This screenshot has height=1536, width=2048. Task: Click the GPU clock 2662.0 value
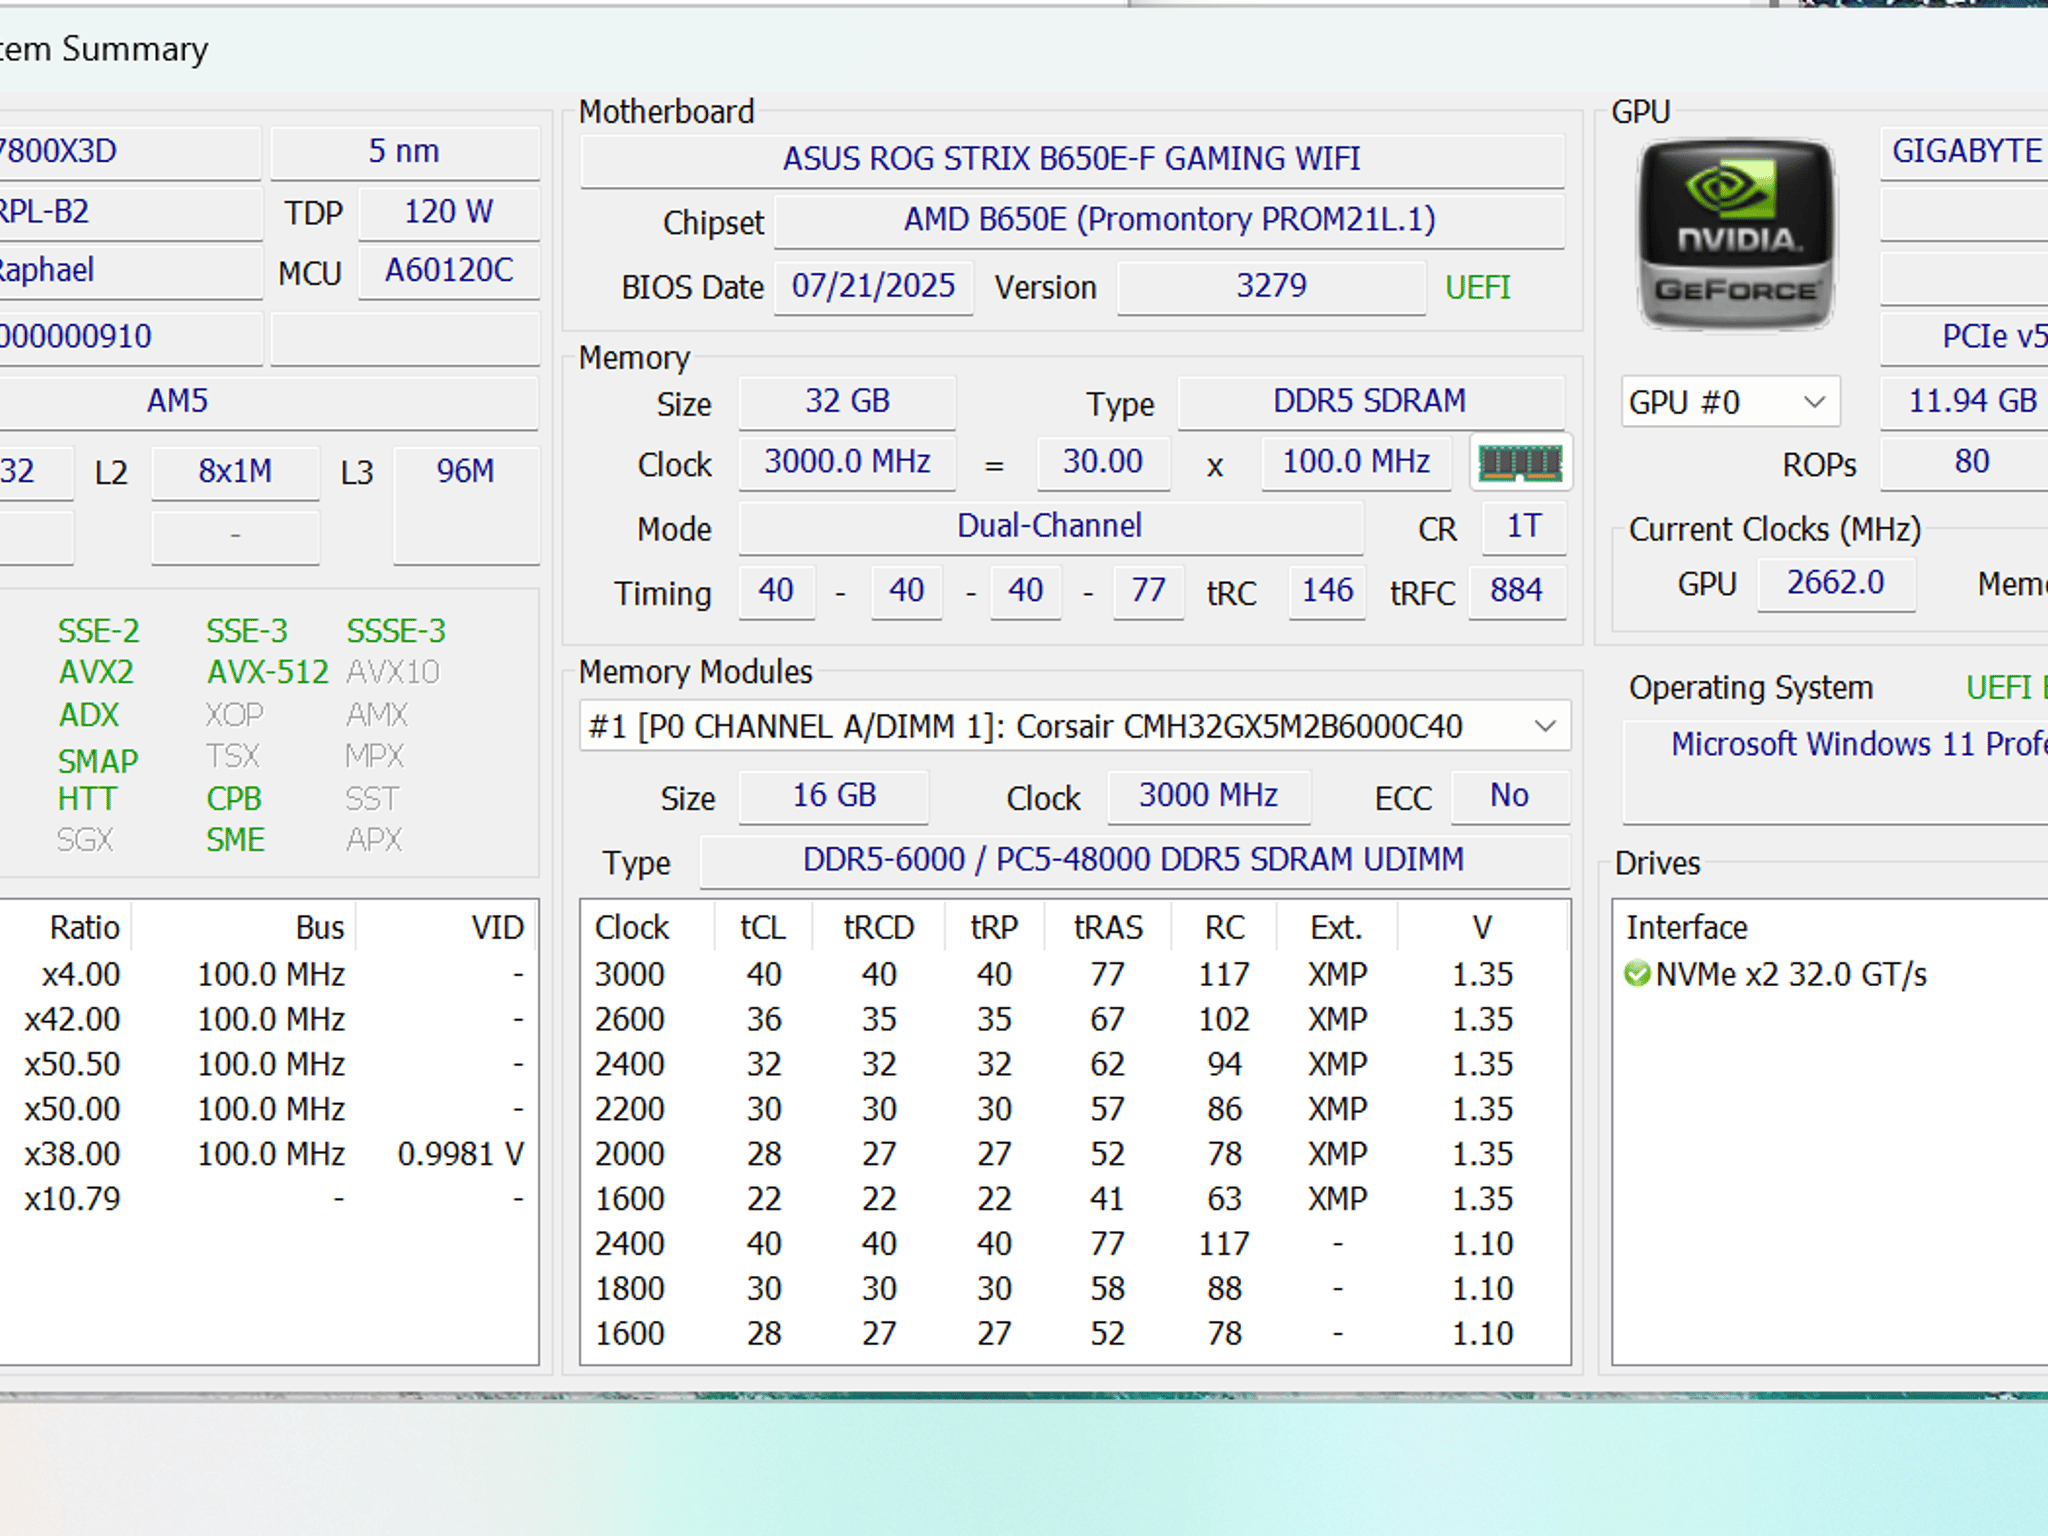coord(1836,583)
